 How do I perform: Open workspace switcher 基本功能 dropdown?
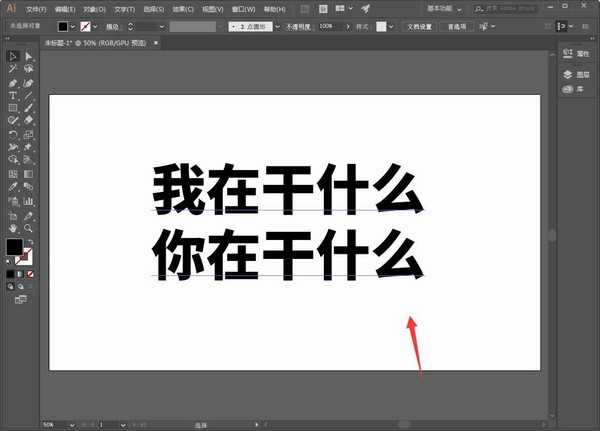444,9
